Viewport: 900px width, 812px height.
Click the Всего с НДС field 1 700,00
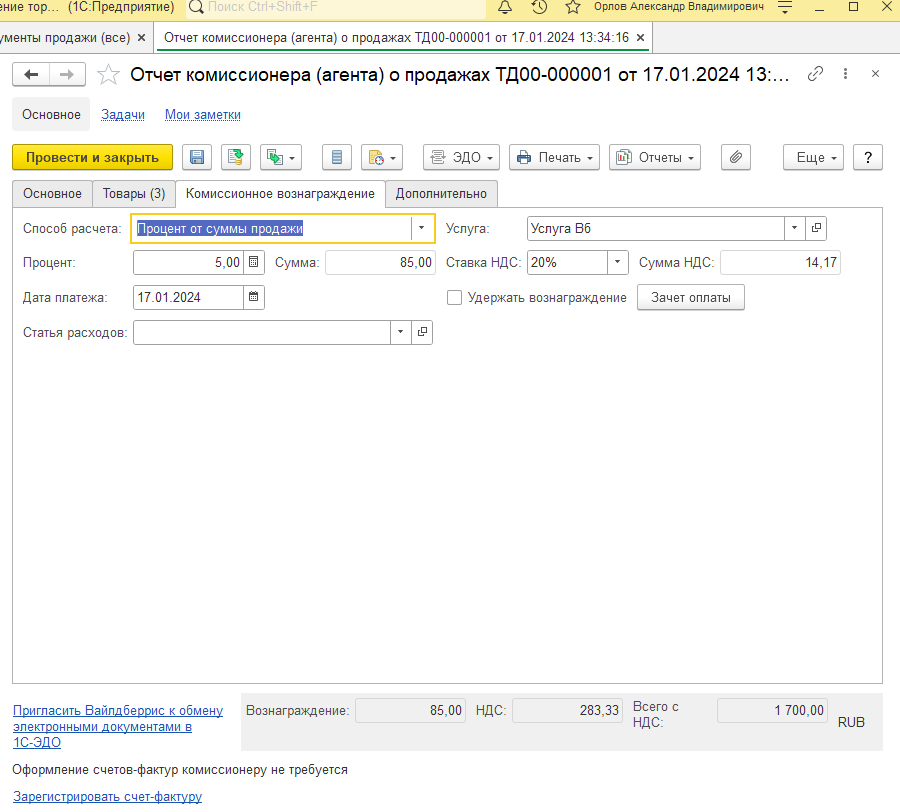tap(773, 710)
